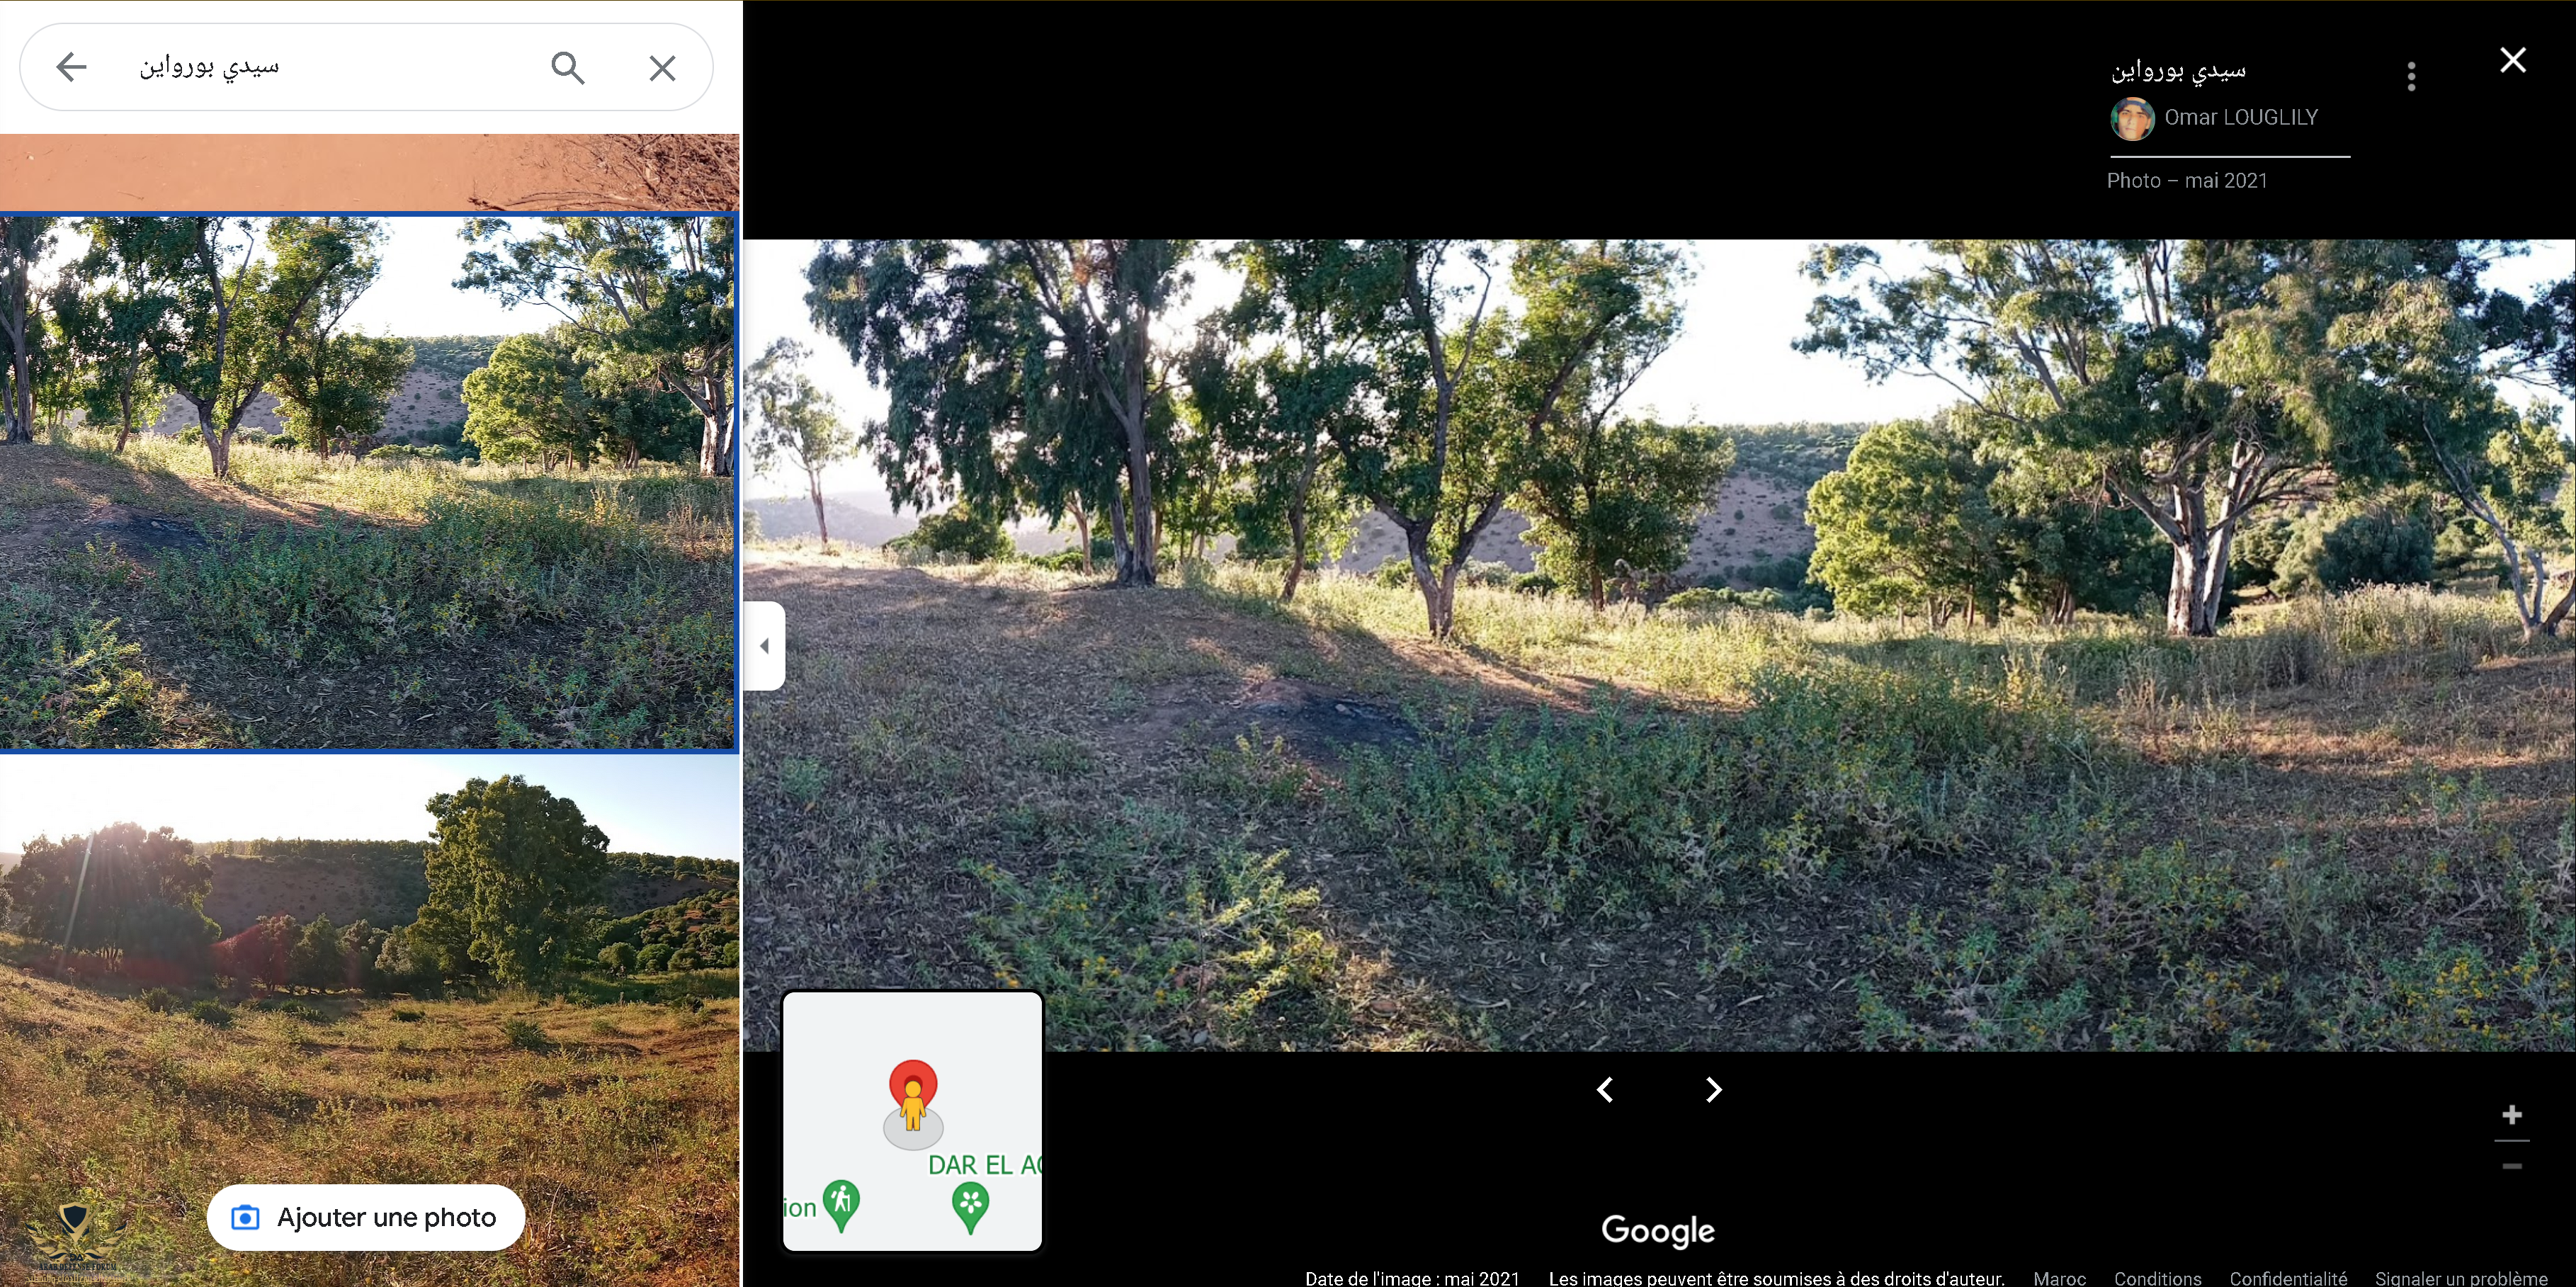Collapse the side panel arrow tab
Image resolution: width=2576 pixels, height=1287 pixels.
[x=764, y=645]
